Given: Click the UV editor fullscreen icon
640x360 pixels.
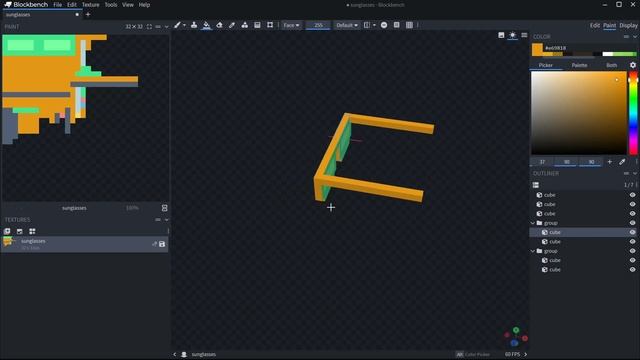Looking at the screenshot, I should 149,27.
